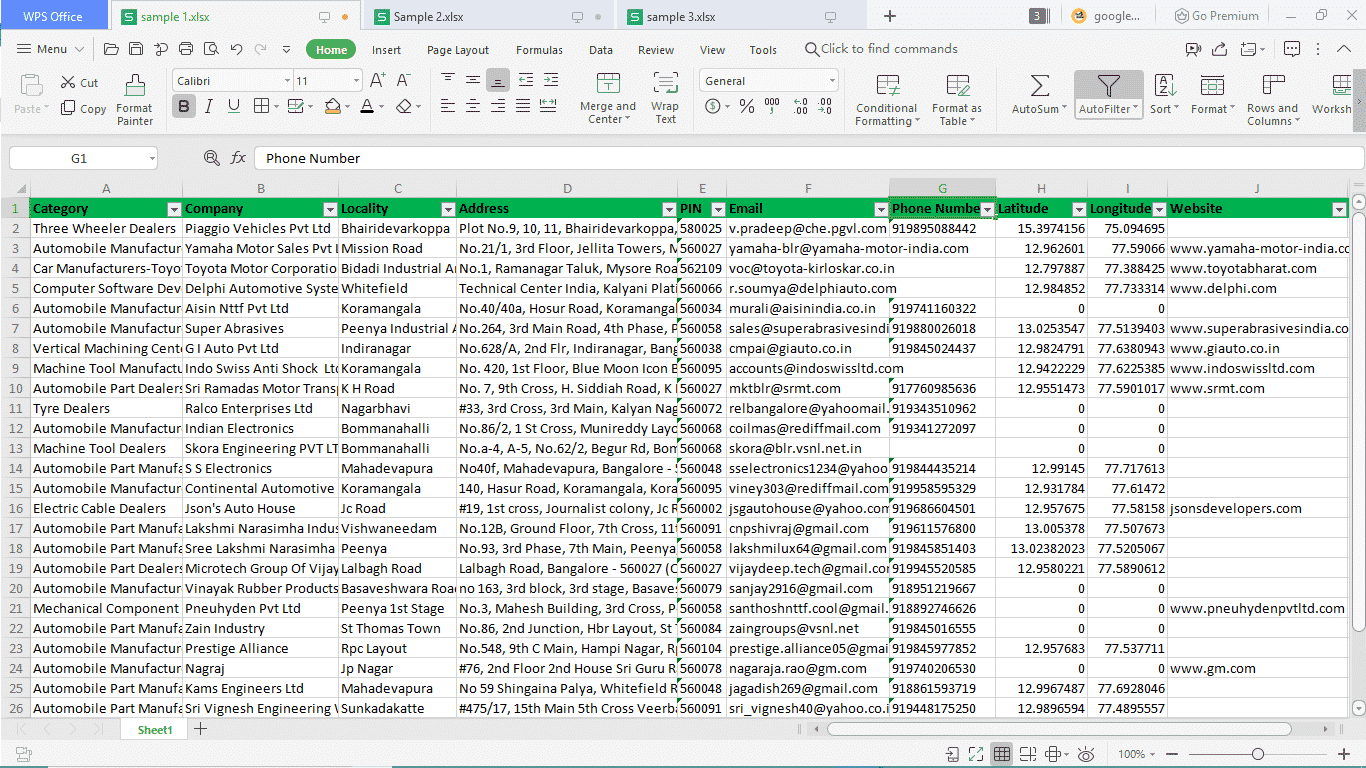Open the Company column filter dropdown
The height and width of the screenshot is (768, 1366).
click(x=330, y=209)
